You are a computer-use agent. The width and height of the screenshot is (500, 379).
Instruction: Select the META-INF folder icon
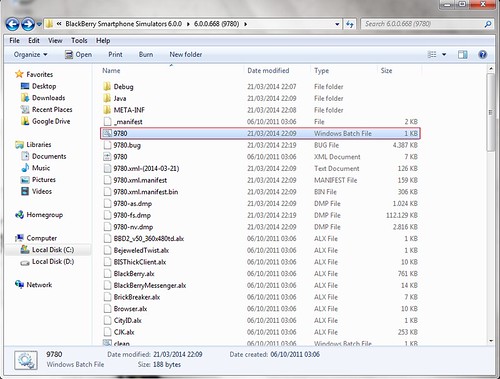click(x=107, y=110)
